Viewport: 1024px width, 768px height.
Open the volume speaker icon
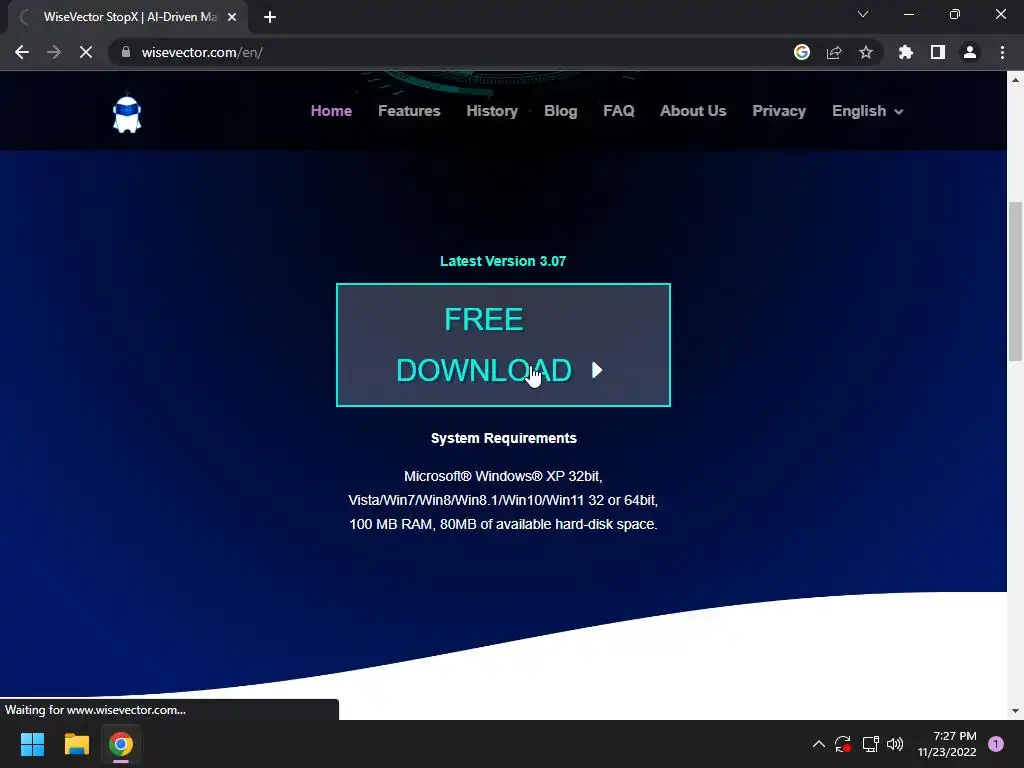coord(895,744)
